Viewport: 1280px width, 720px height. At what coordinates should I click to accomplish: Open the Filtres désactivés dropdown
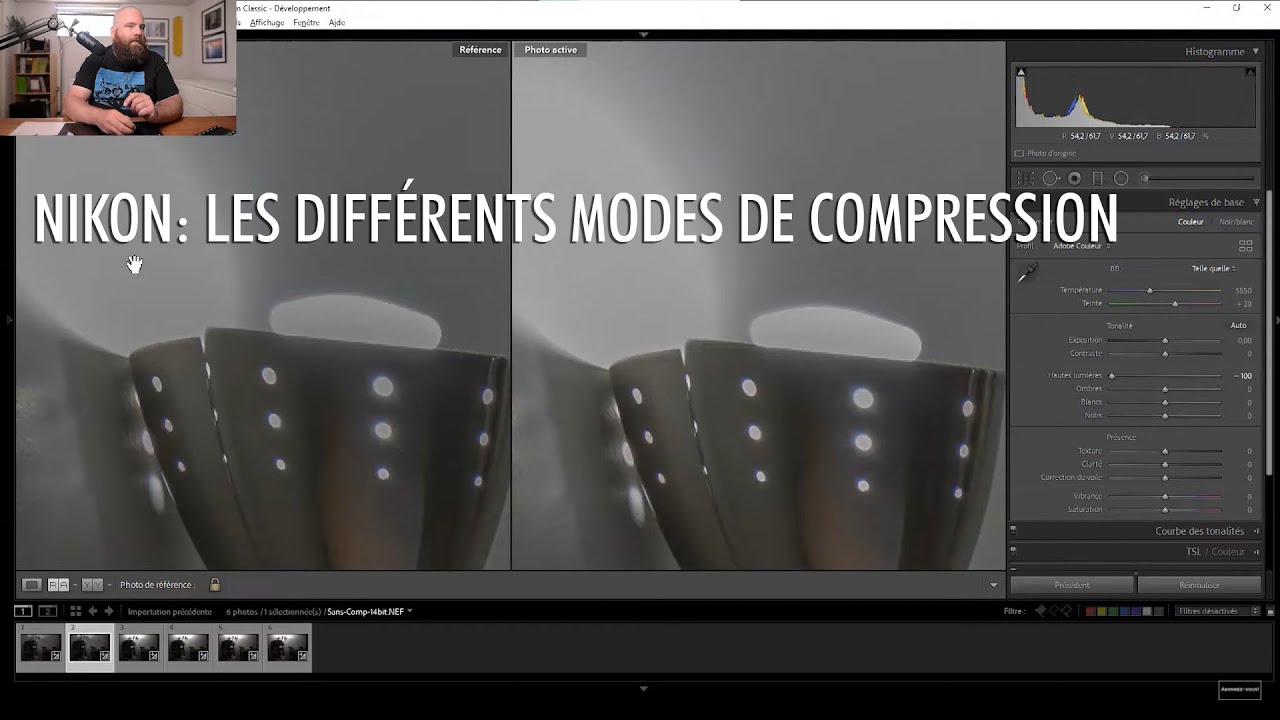click(1218, 611)
